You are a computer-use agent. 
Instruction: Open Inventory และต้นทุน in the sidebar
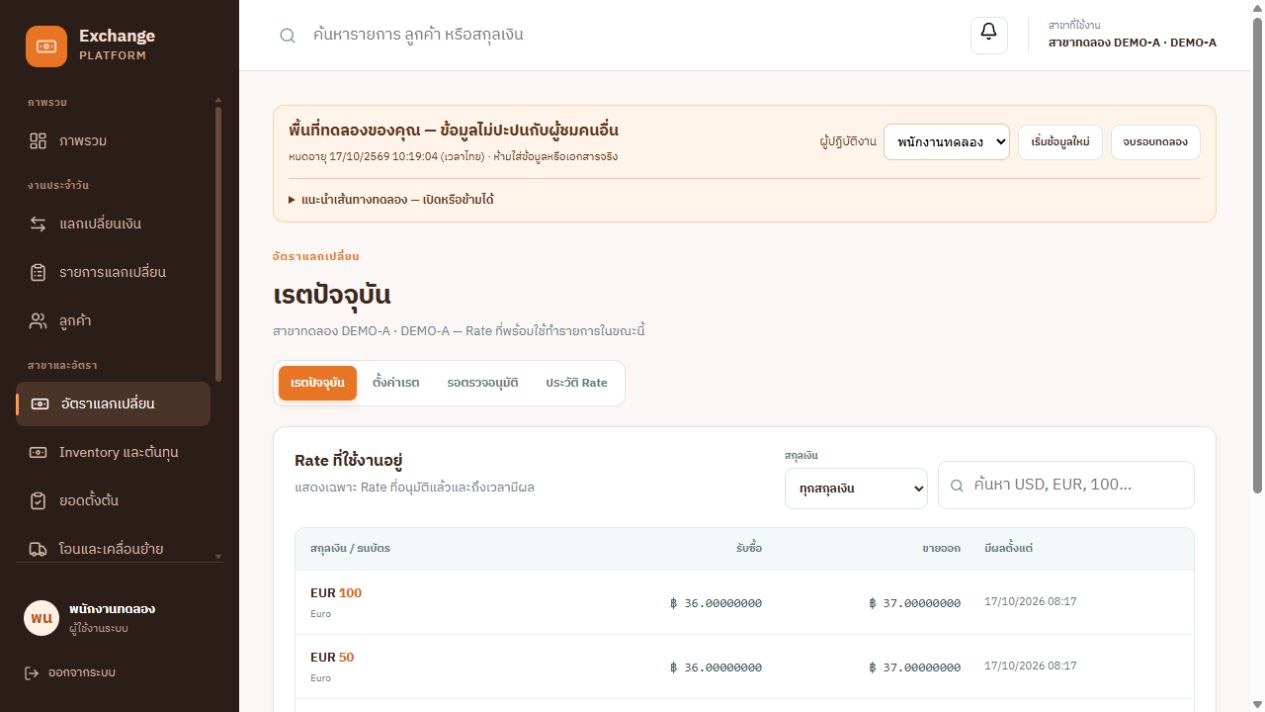pos(113,452)
